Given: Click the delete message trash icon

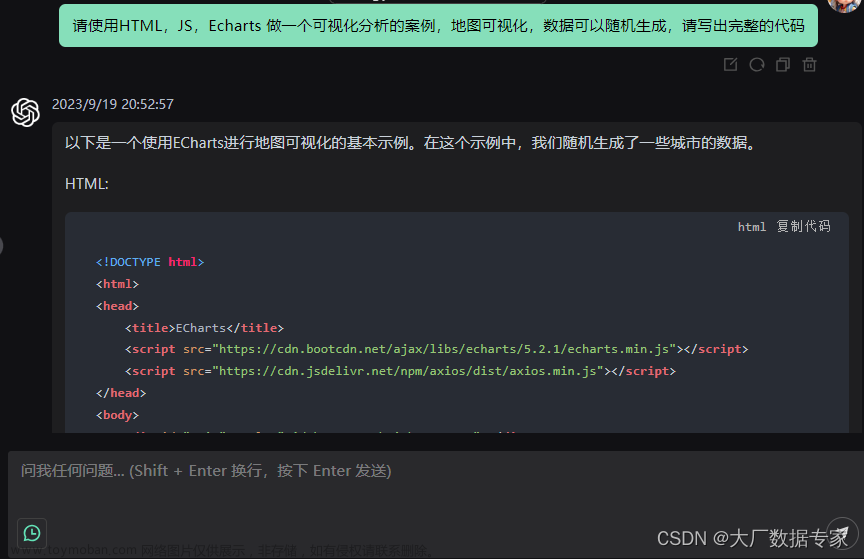Looking at the screenshot, I should click(x=809, y=64).
